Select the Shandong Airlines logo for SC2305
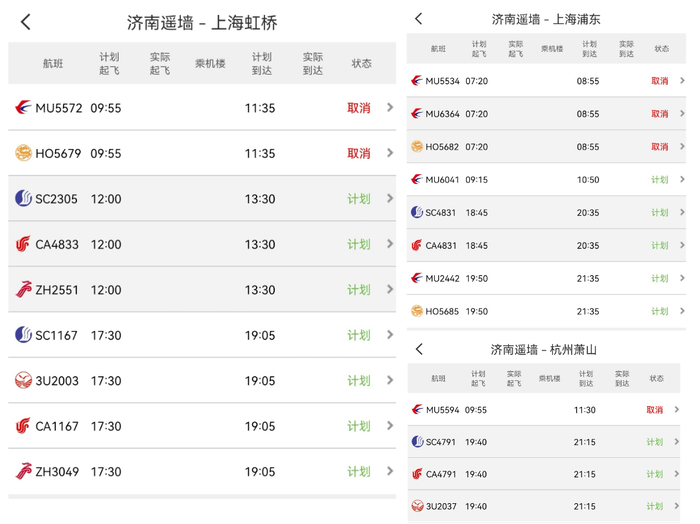Viewport: 700px width, 524px height. (23, 199)
